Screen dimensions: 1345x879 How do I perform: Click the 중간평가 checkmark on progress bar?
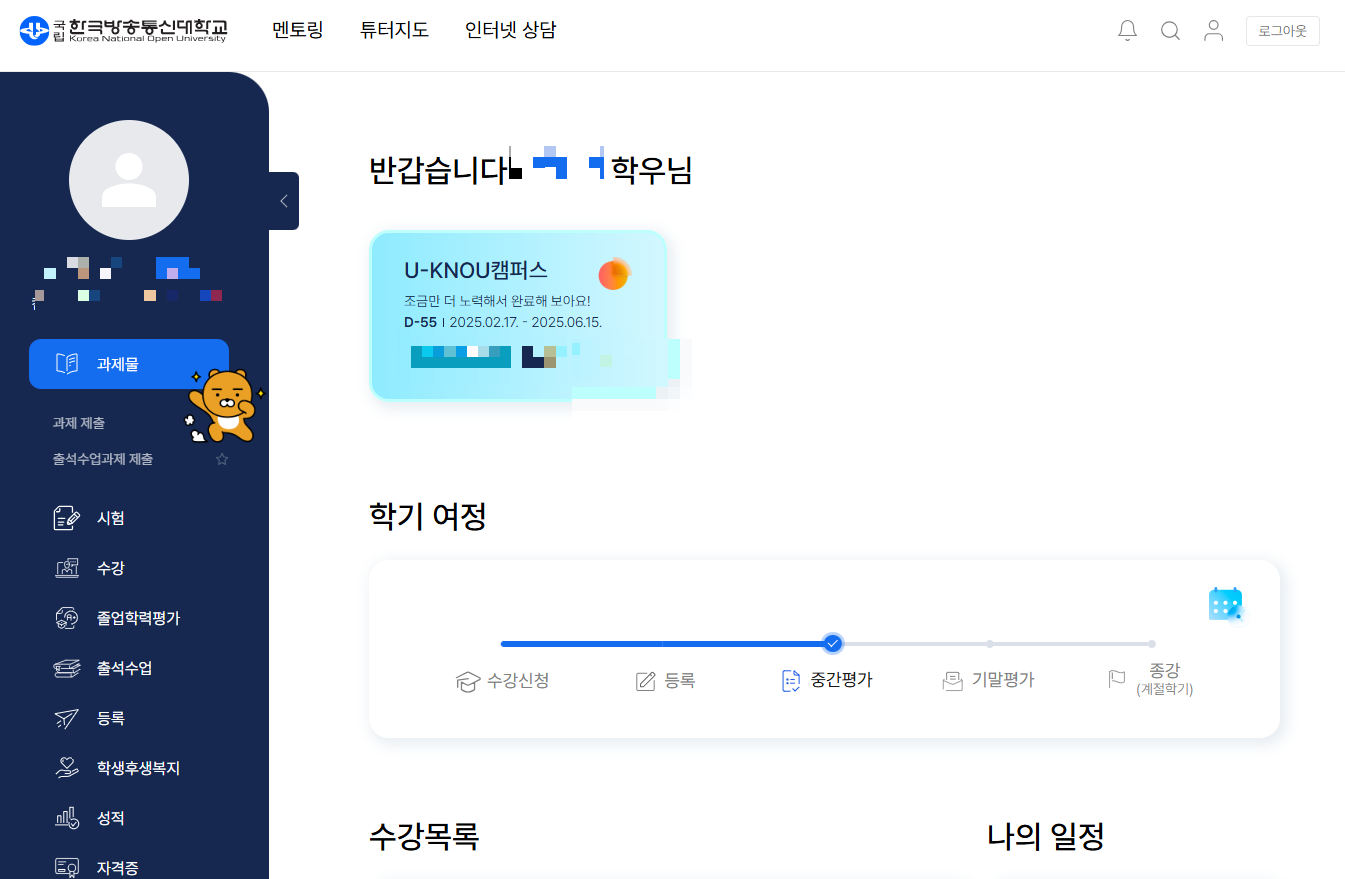(x=832, y=643)
